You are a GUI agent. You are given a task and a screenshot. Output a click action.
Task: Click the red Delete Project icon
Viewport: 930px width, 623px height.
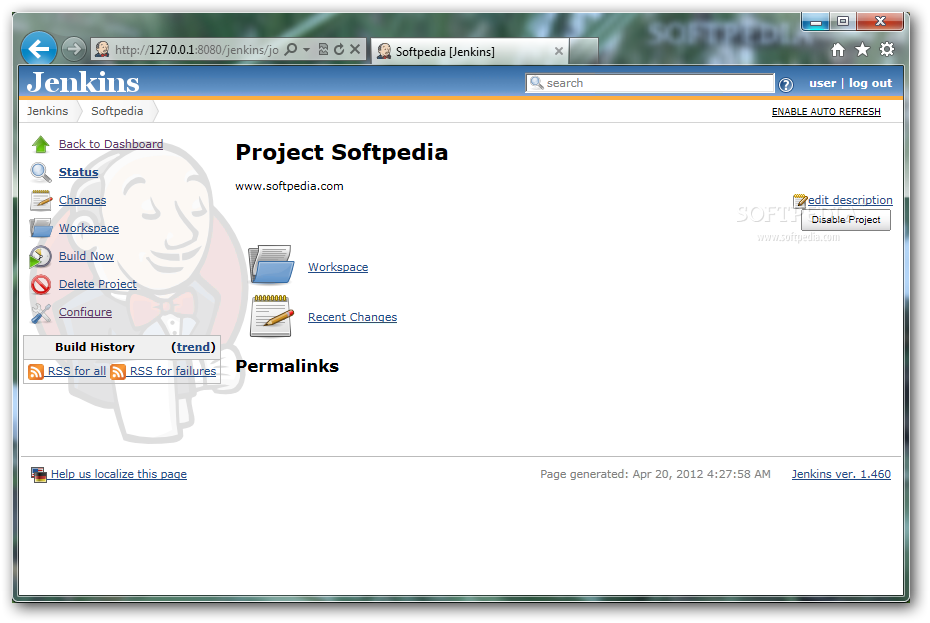[x=41, y=284]
